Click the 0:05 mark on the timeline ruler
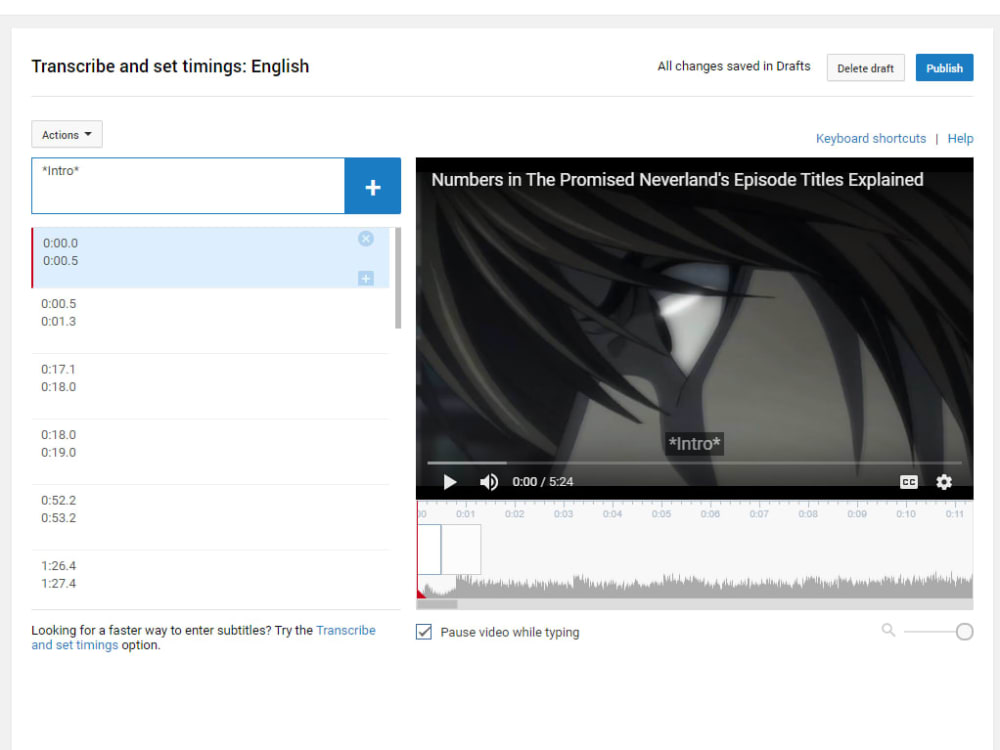 coord(661,513)
